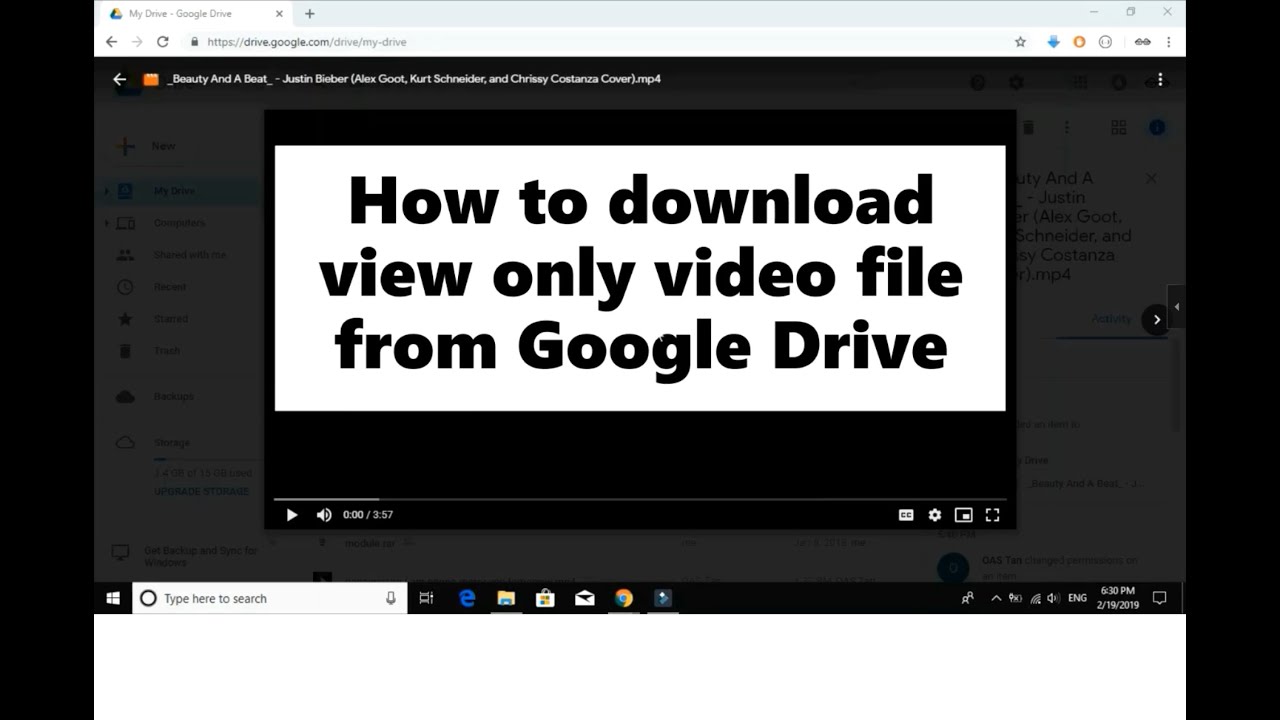Open the three-dot more actions menu in preview bar
This screenshot has width=1280, height=720.
click(x=1160, y=79)
